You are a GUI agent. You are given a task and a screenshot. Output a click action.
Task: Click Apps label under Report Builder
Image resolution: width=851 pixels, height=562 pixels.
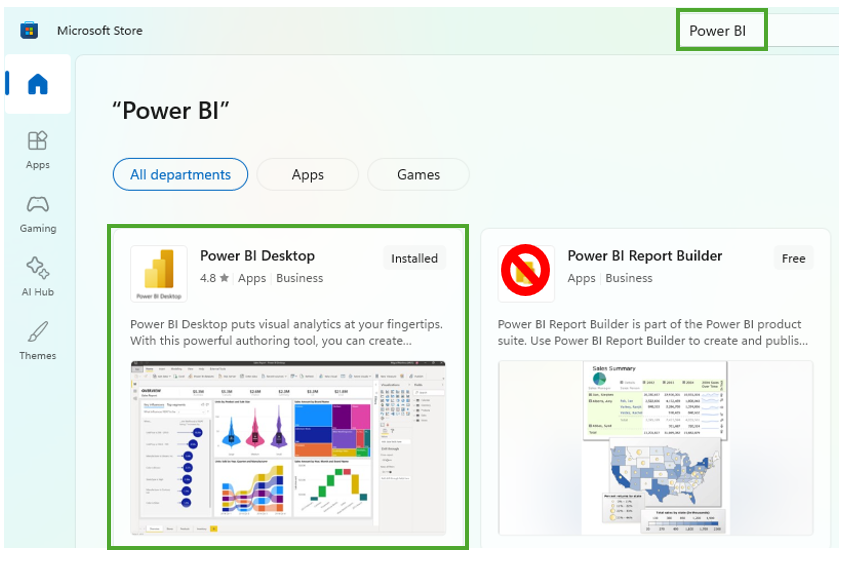pyautogui.click(x=581, y=279)
